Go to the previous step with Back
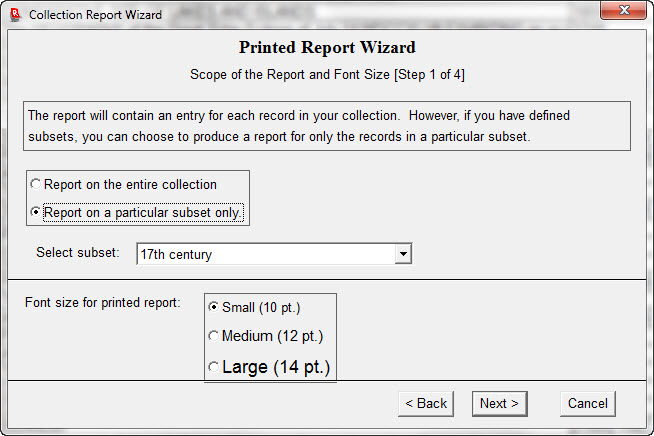 [x=426, y=403]
